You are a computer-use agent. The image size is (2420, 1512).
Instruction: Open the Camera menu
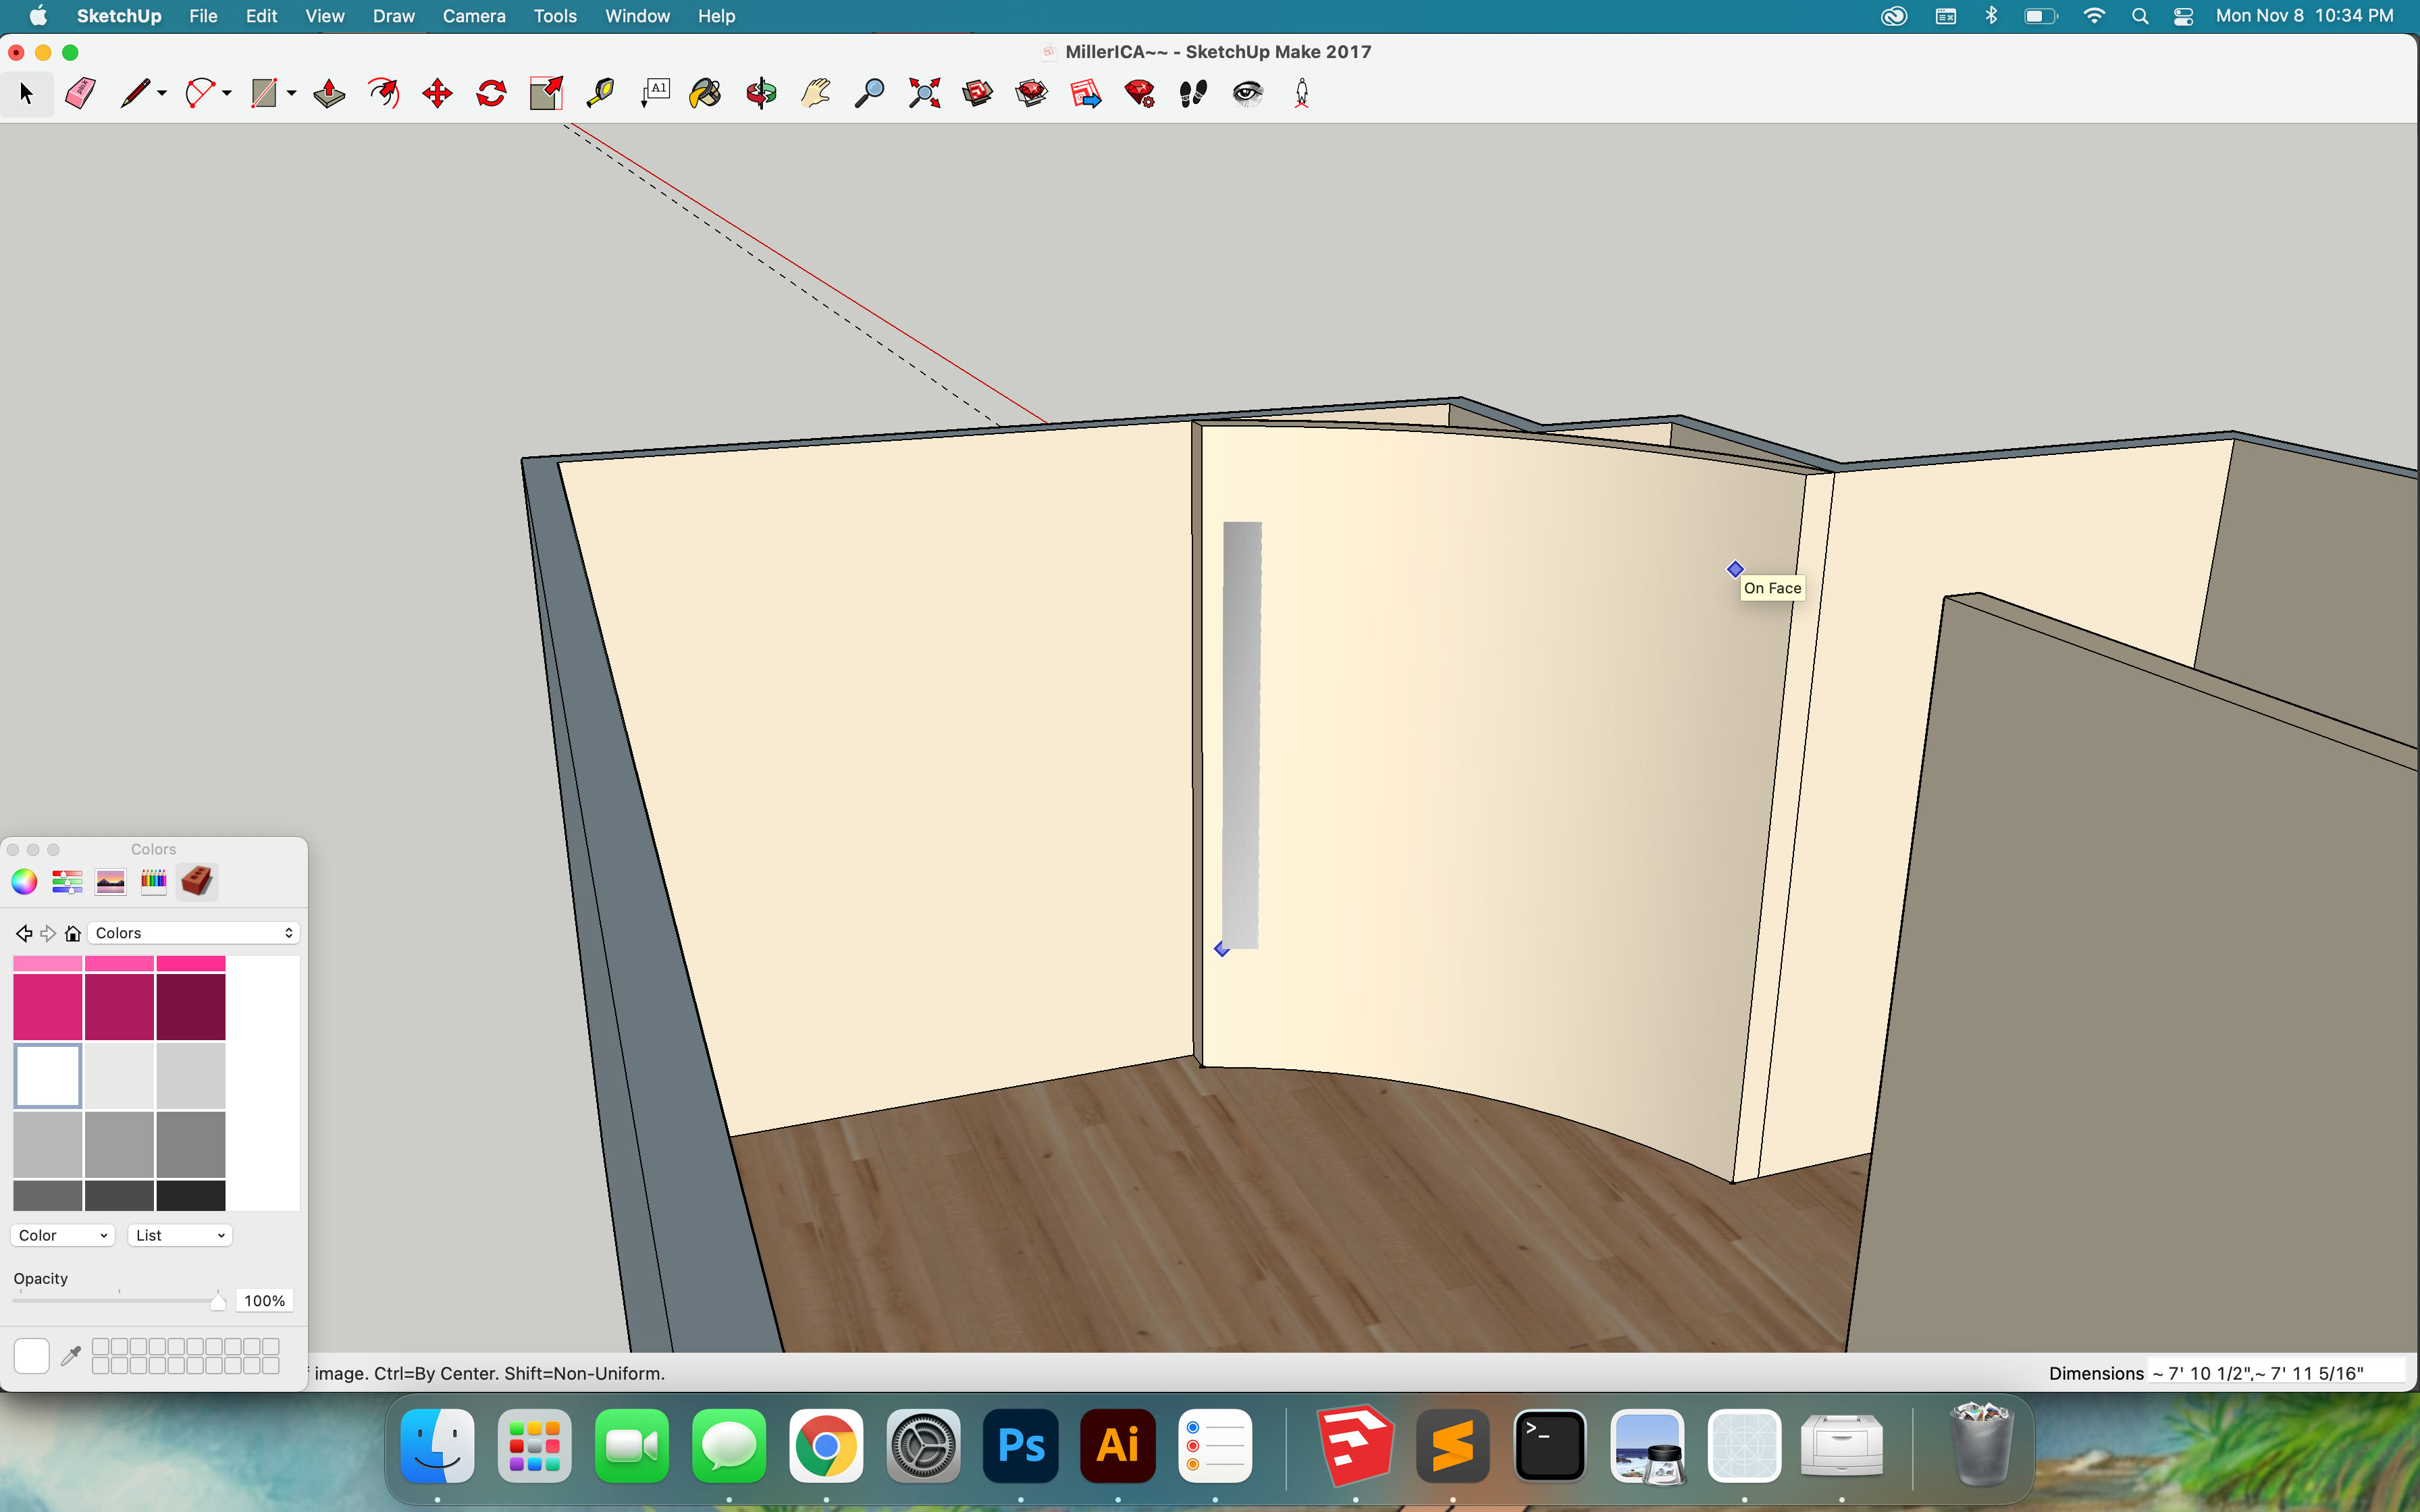pos(473,16)
